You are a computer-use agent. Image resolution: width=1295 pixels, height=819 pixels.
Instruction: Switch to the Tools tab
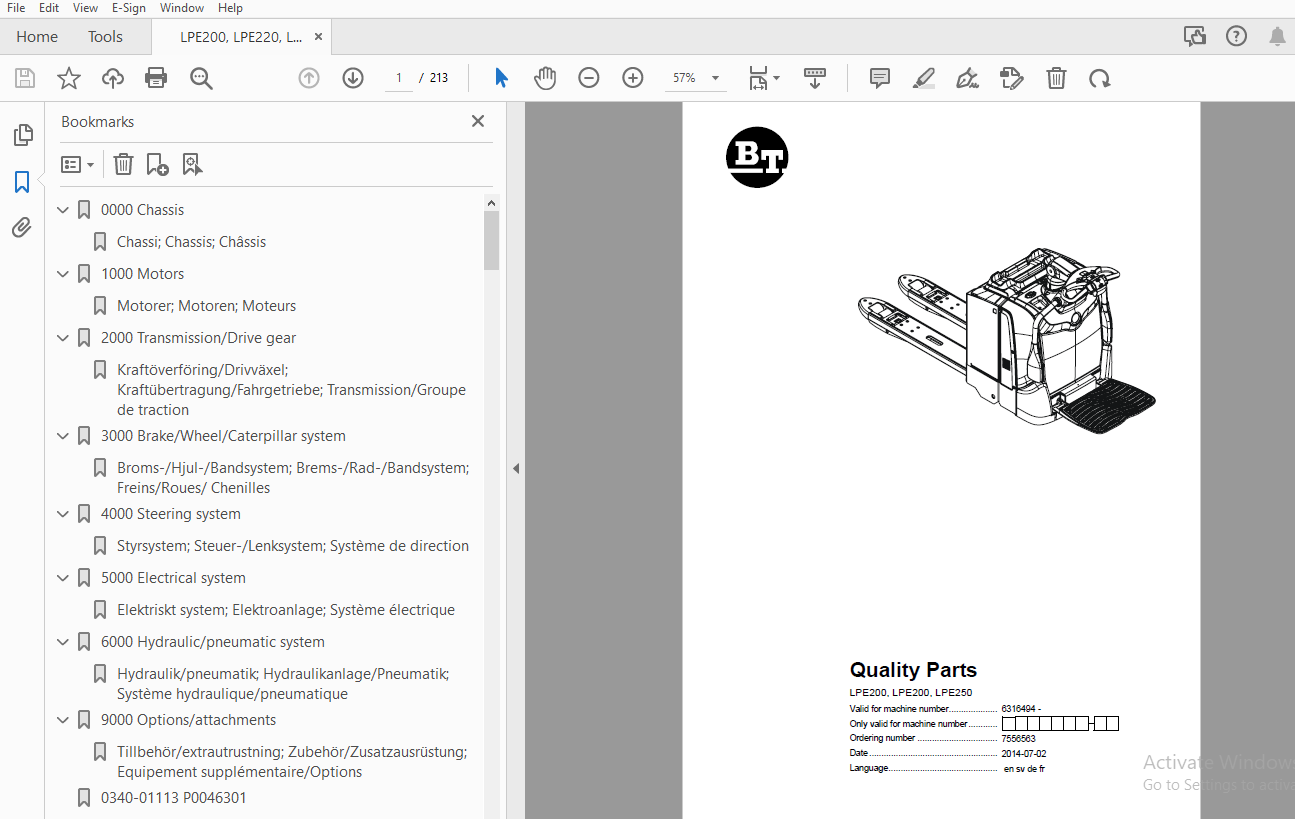[105, 37]
